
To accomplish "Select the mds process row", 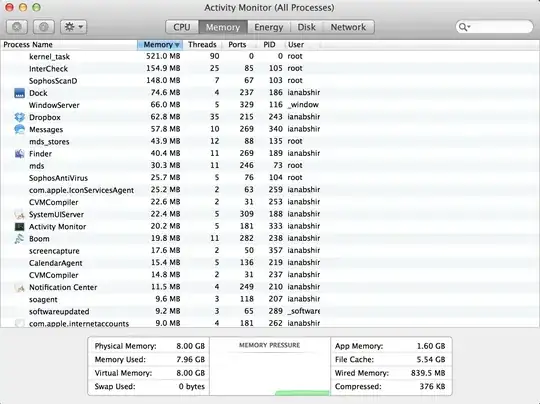I will 270,166.
